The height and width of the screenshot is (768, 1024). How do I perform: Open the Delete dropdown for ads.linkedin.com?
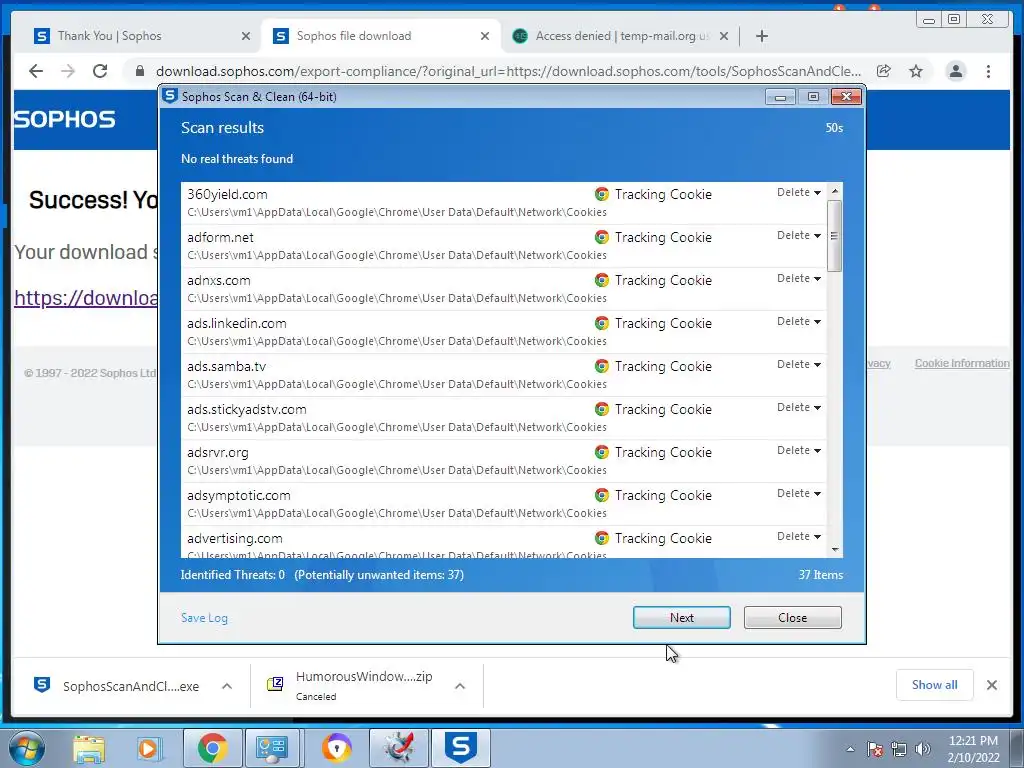coord(799,321)
